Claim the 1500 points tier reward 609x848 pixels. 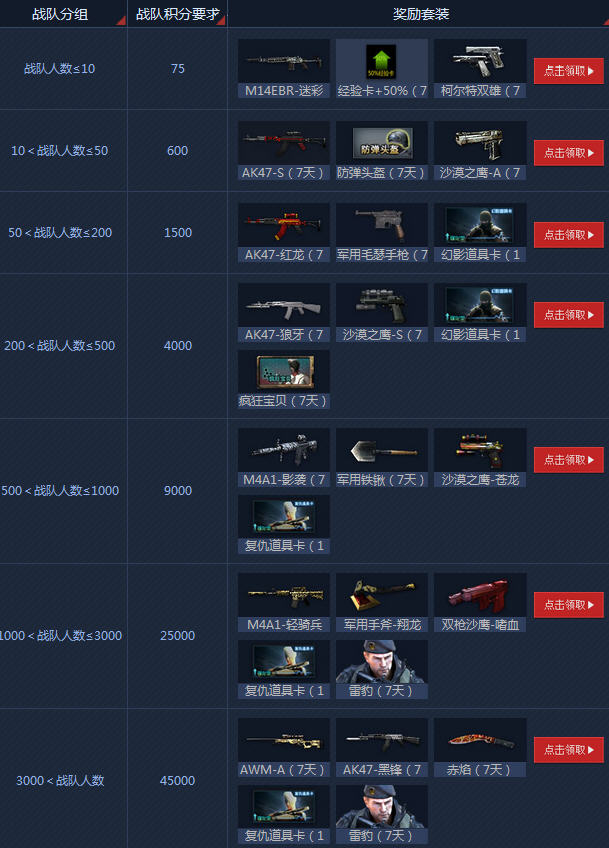pos(568,235)
